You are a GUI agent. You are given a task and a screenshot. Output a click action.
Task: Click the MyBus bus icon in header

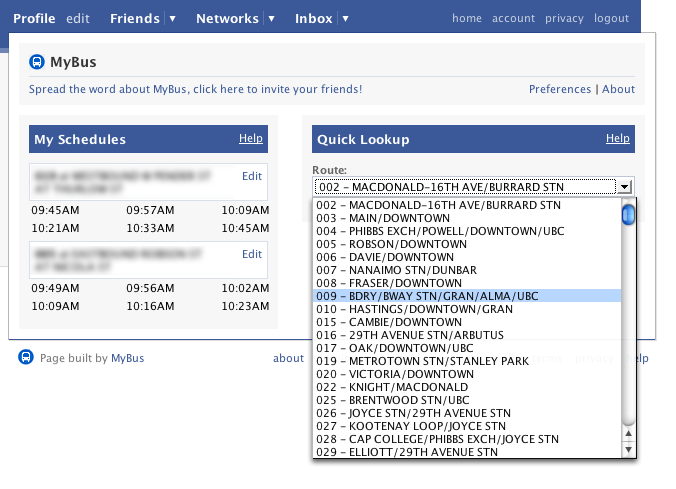coord(37,62)
